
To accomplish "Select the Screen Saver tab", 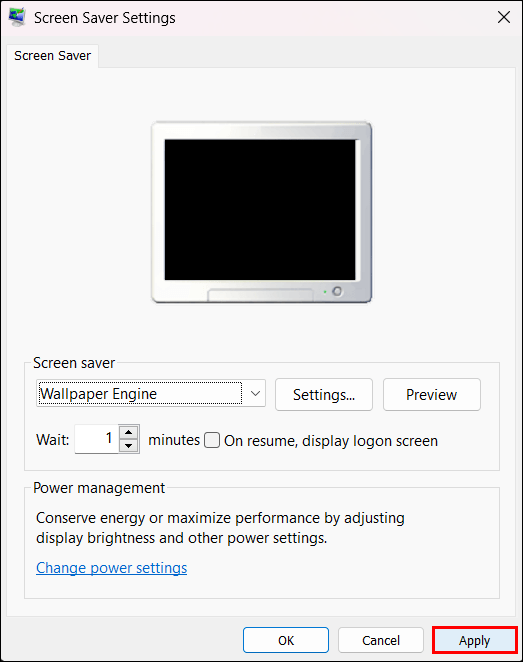I will coord(52,56).
